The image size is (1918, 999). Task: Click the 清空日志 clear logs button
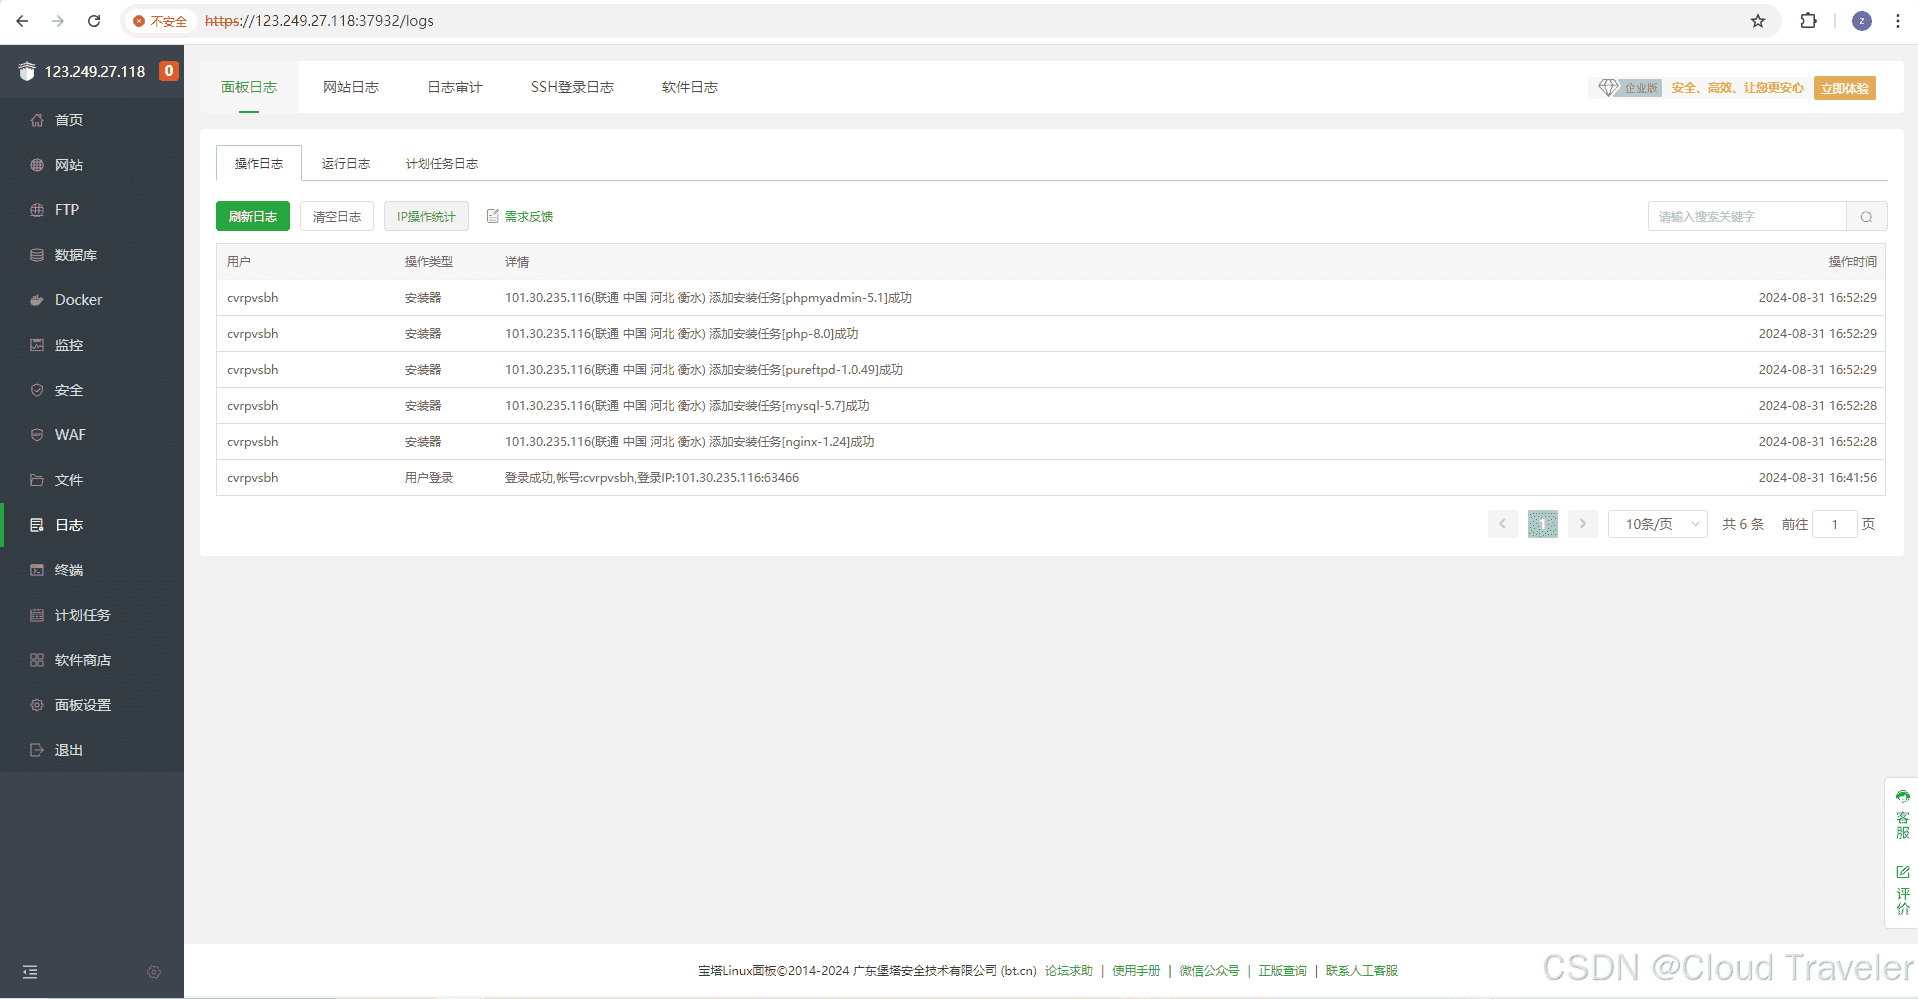(x=336, y=216)
